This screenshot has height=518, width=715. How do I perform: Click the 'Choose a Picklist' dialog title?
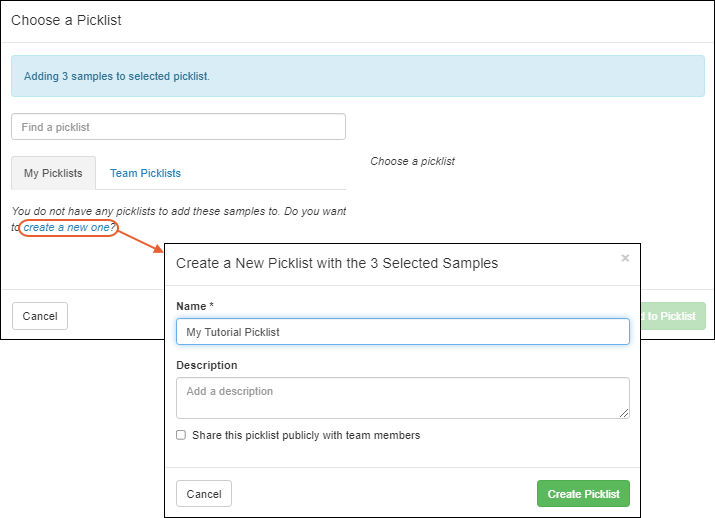pos(66,20)
